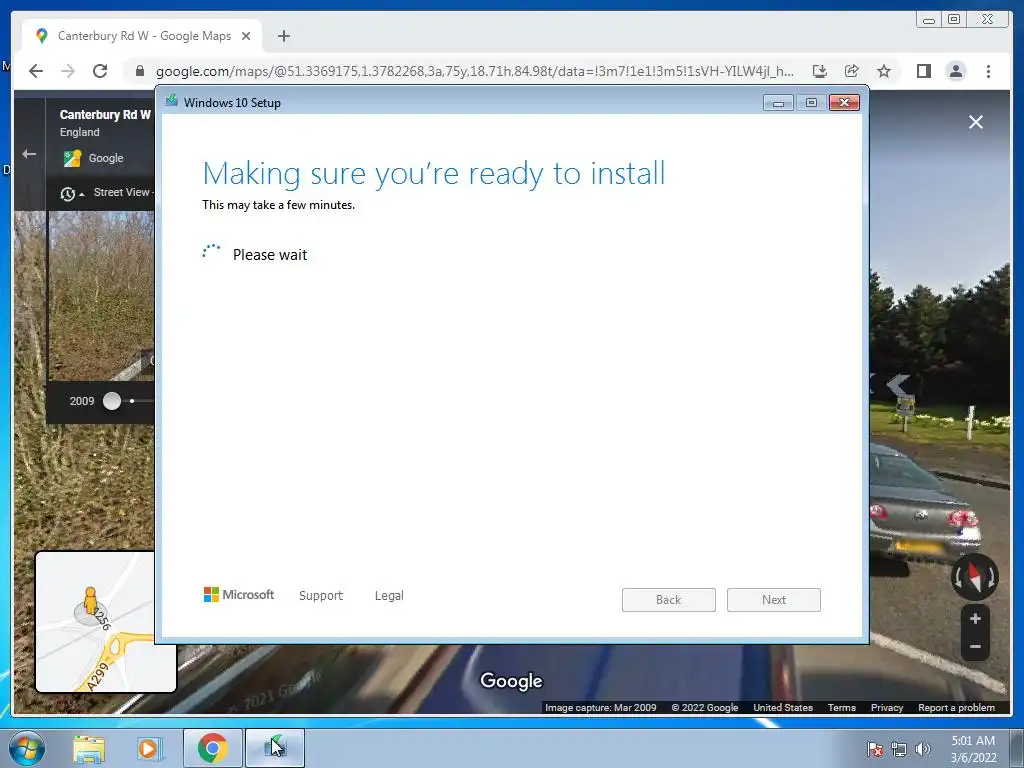The width and height of the screenshot is (1024, 768).
Task: Open the Windows Start menu
Action: 27,748
